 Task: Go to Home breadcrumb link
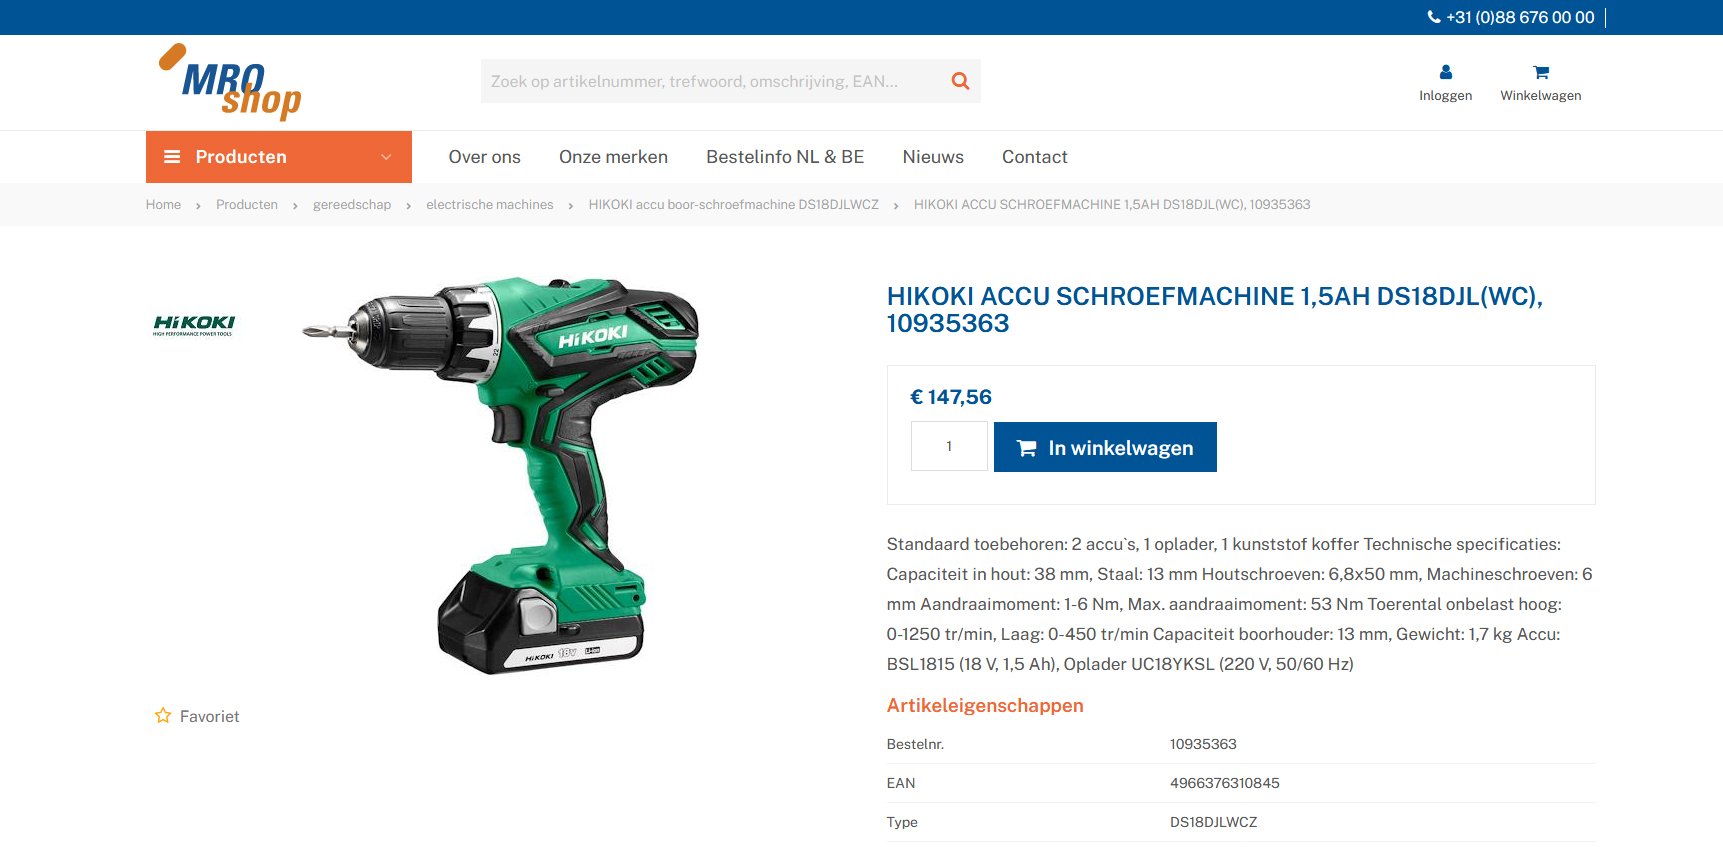click(163, 205)
